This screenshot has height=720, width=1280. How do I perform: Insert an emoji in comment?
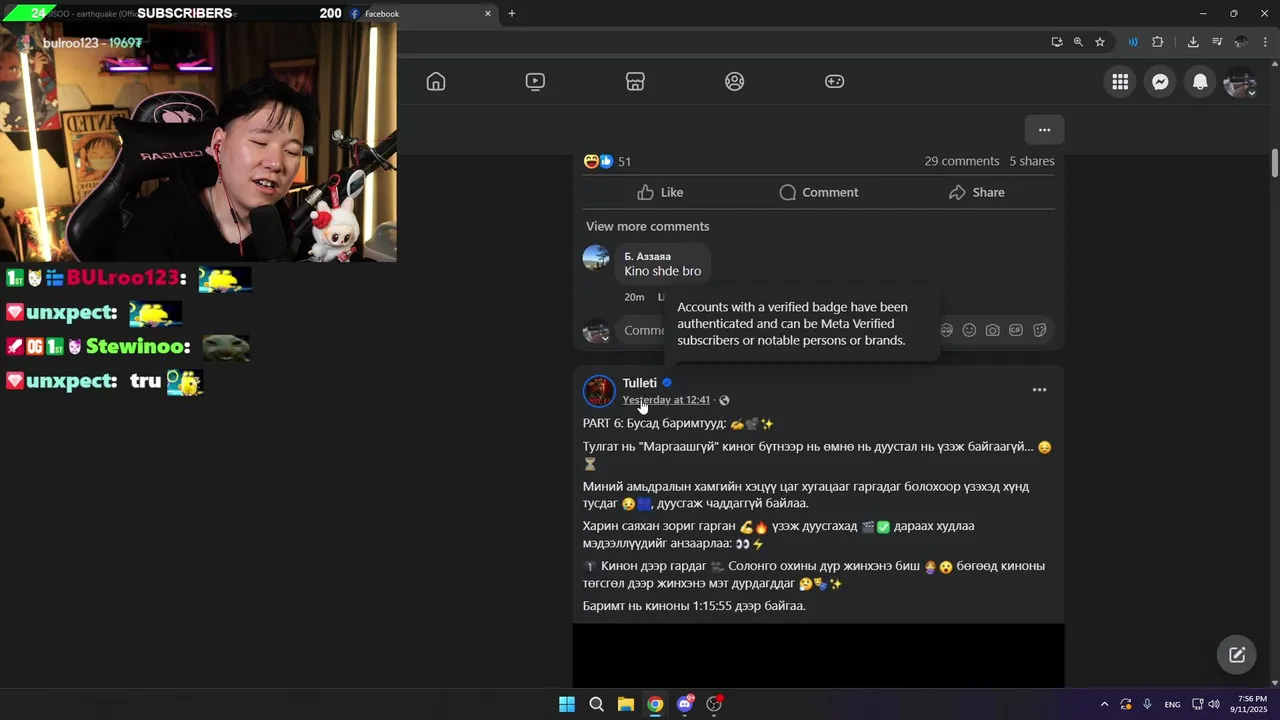click(x=969, y=330)
